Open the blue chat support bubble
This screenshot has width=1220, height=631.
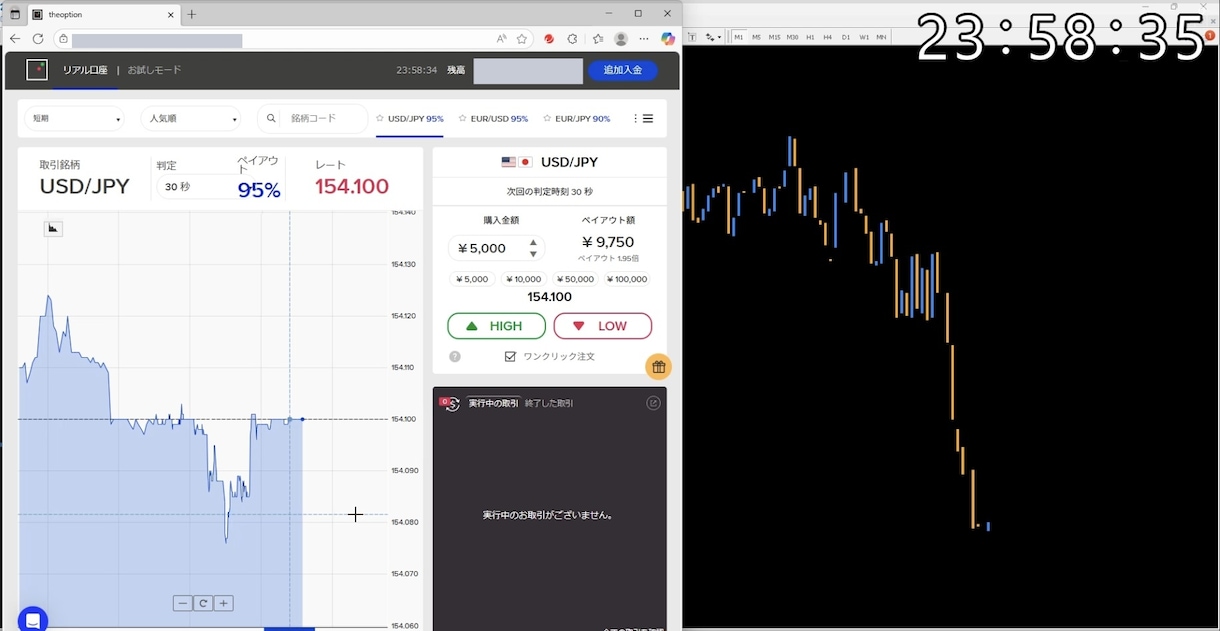pyautogui.click(x=32, y=620)
